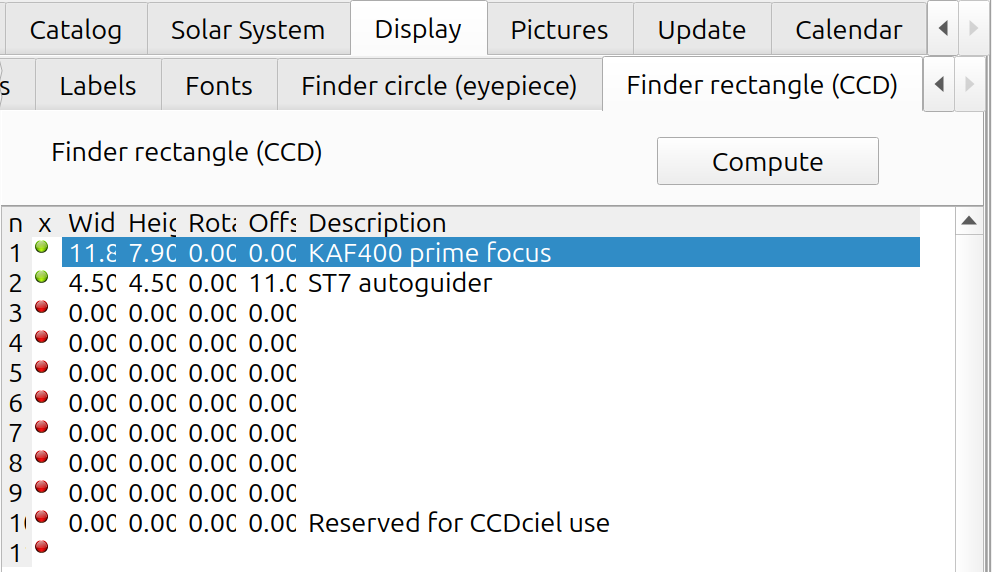The width and height of the screenshot is (992, 572).
Task: Click the Compute button
Action: (x=767, y=161)
